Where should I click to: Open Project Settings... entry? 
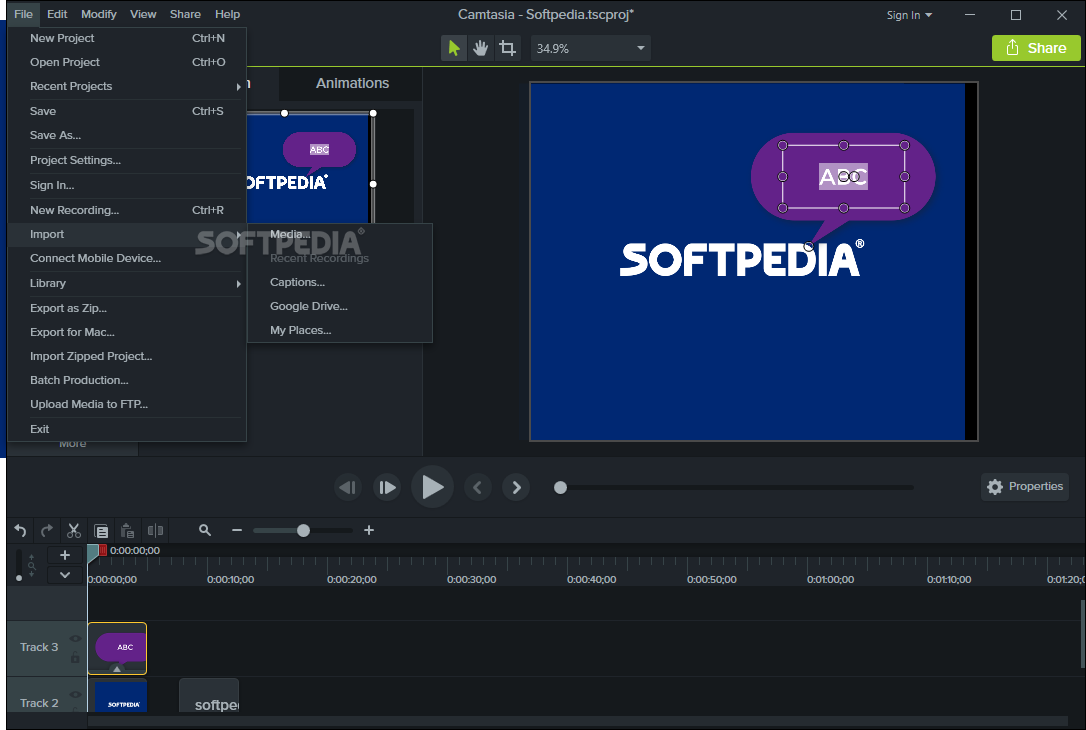click(x=127, y=160)
